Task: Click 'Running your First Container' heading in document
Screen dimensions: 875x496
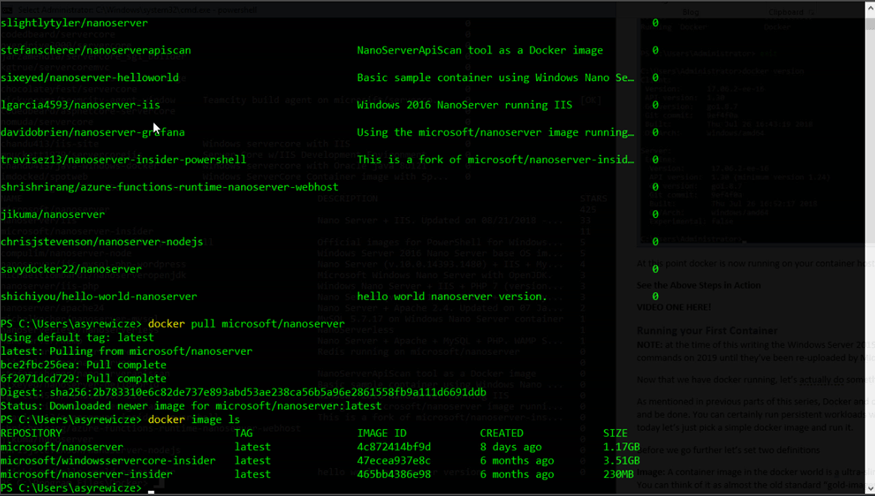Action: pyautogui.click(x=707, y=330)
